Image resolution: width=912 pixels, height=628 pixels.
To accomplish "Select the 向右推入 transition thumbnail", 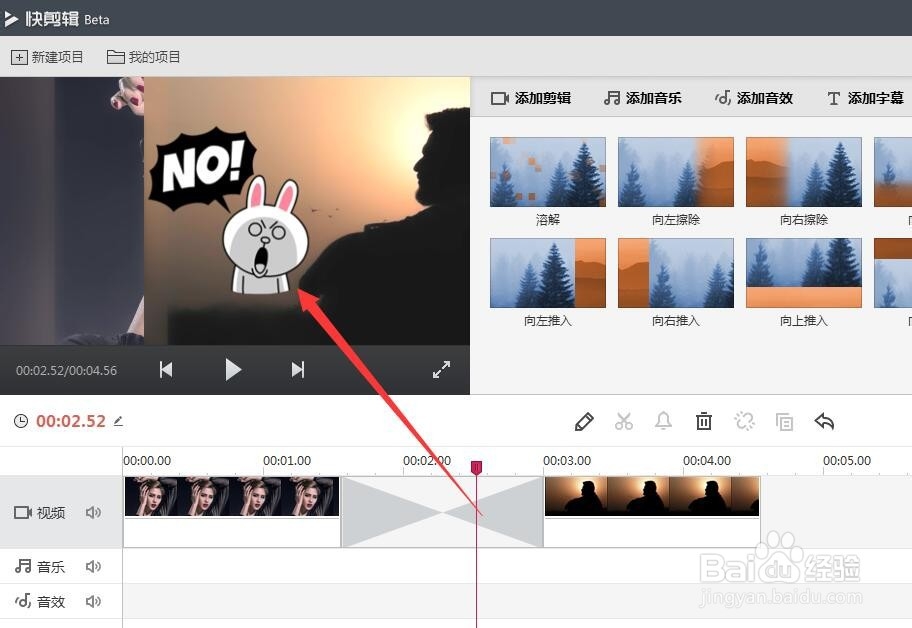I will (676, 273).
